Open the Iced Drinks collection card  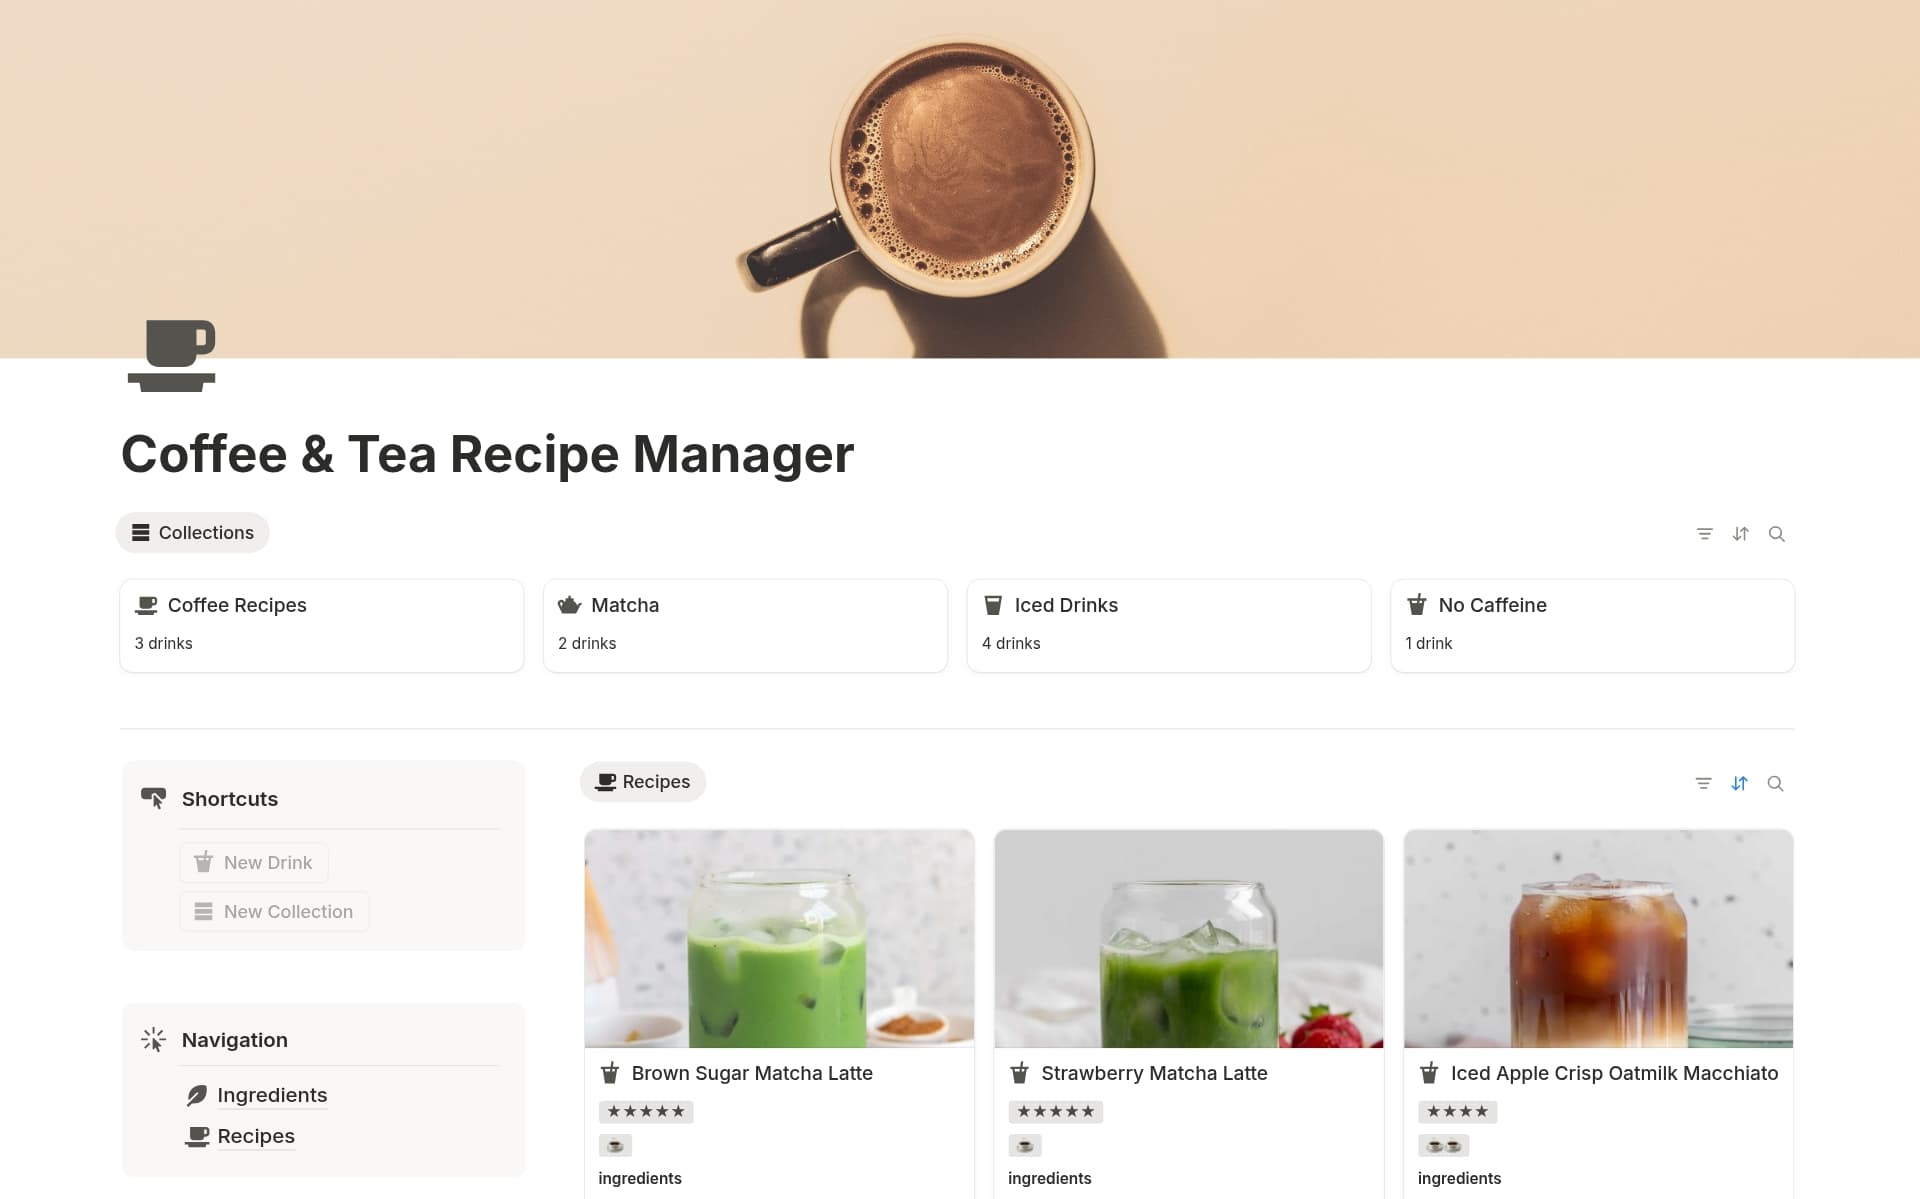[x=1169, y=626]
